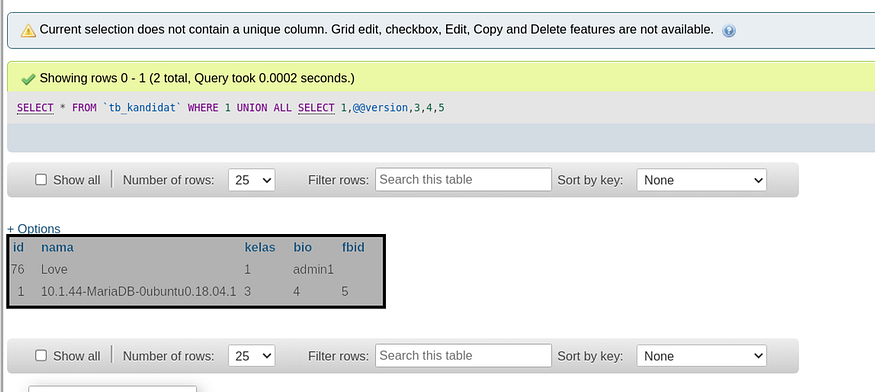Click the green checkmark success icon
The image size is (875, 392).
pyautogui.click(x=28, y=79)
